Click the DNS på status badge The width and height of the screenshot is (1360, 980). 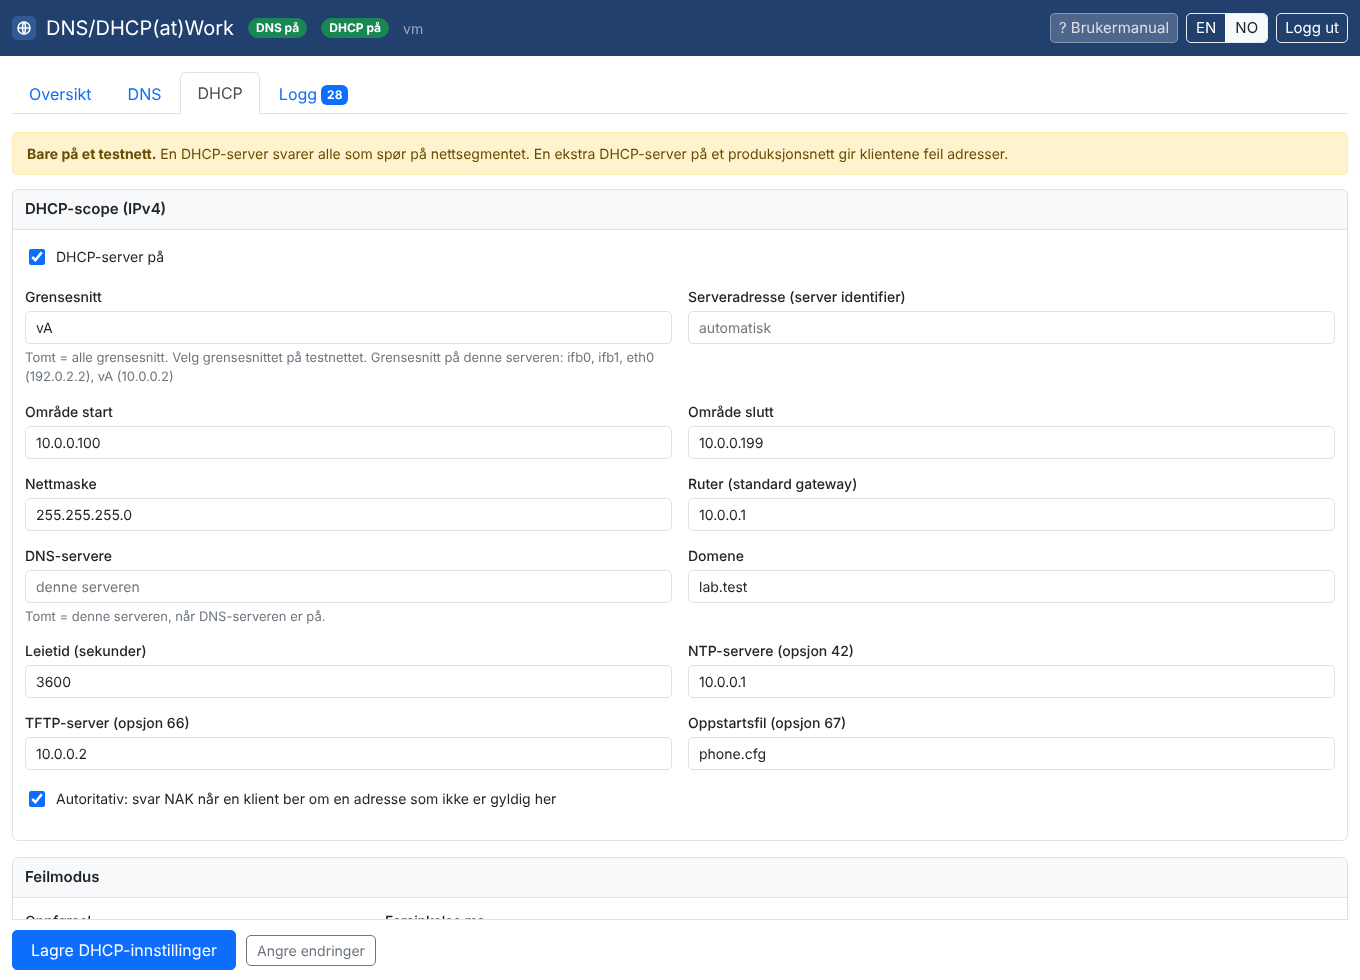coord(277,28)
